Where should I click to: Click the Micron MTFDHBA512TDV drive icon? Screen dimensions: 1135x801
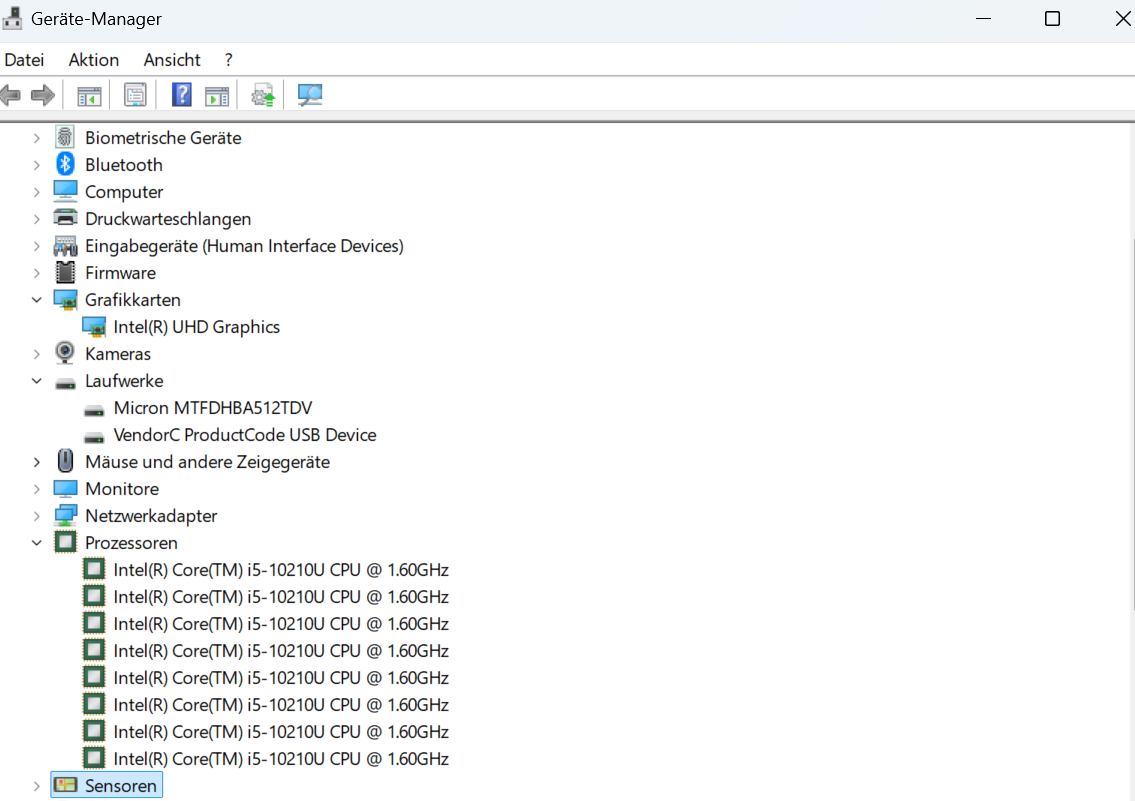click(94, 411)
